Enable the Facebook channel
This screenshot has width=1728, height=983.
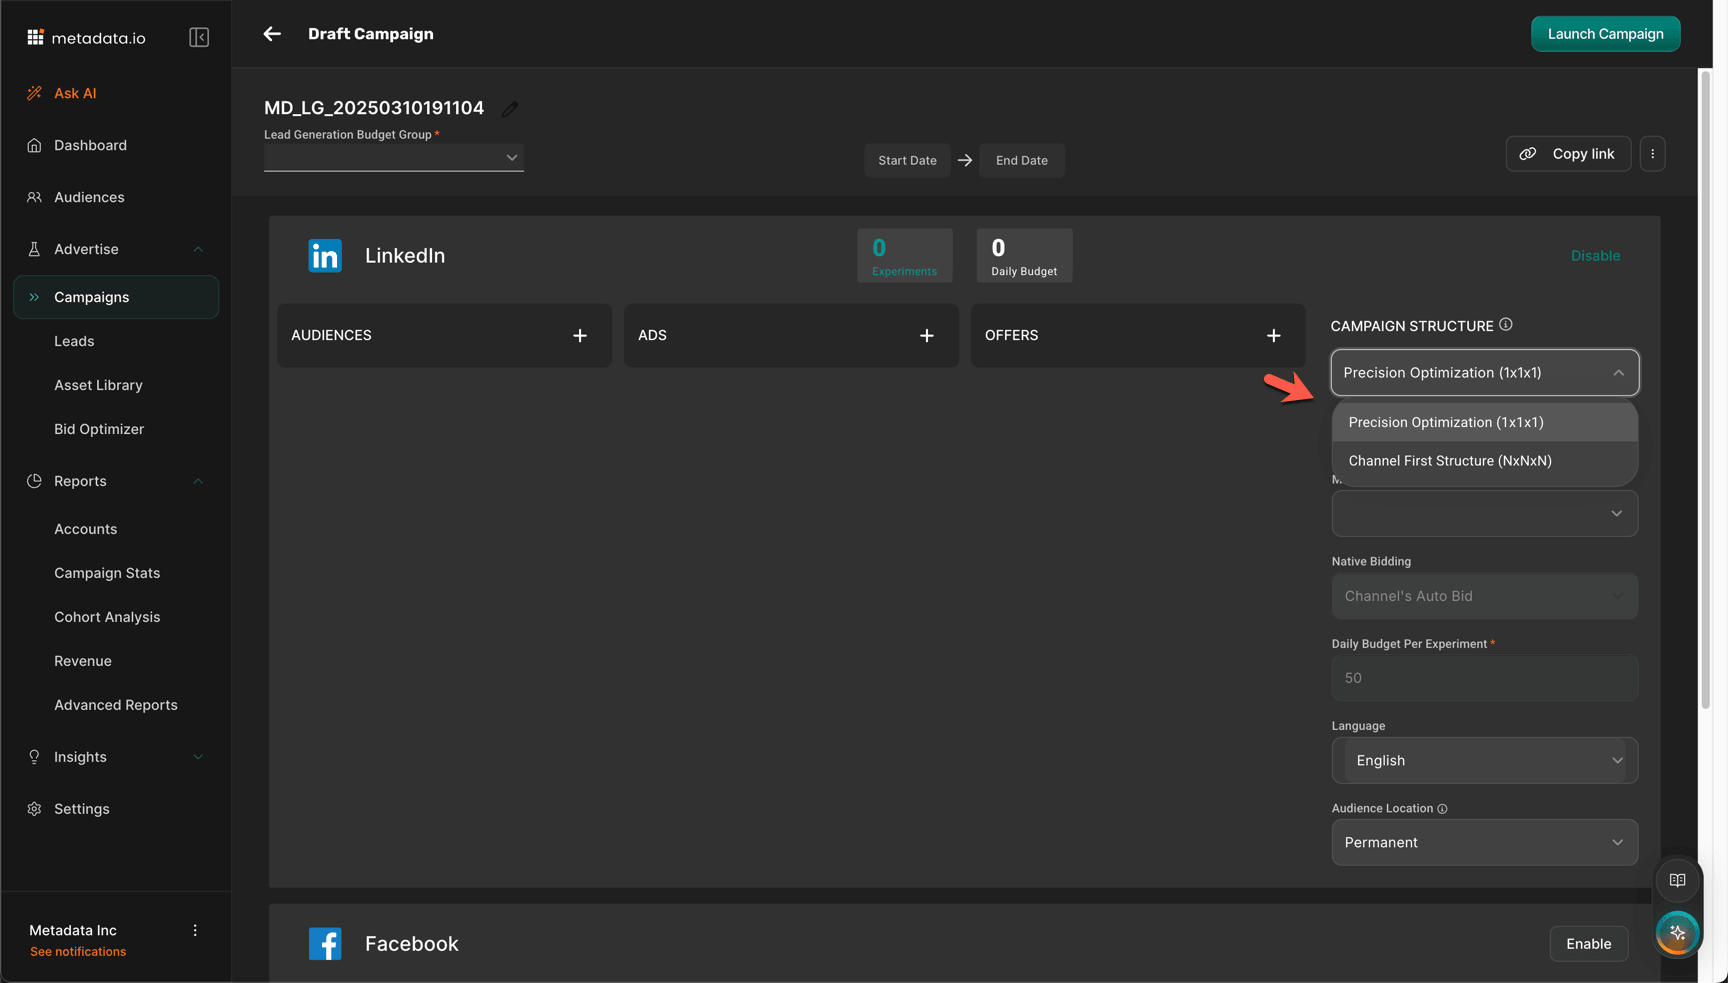(1588, 943)
